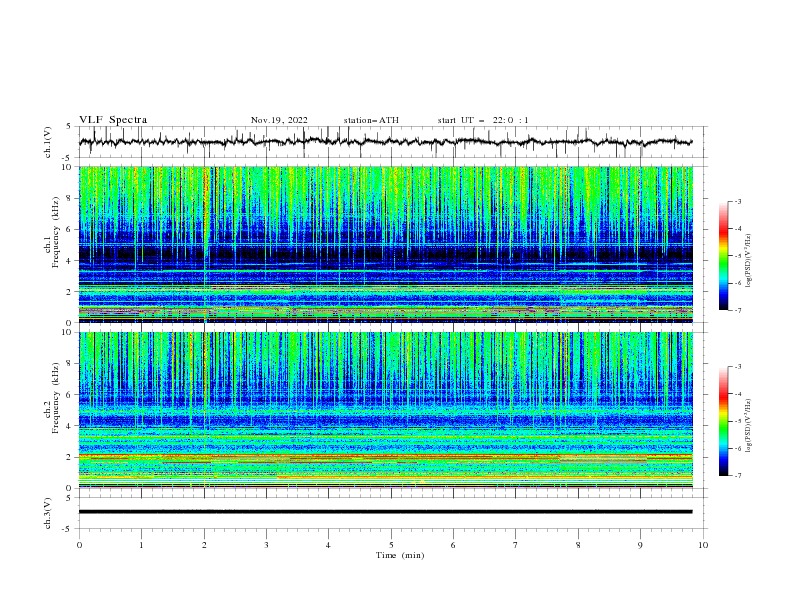Click the time axis tick label "8"
This screenshot has width=792, height=612.
click(x=578, y=545)
